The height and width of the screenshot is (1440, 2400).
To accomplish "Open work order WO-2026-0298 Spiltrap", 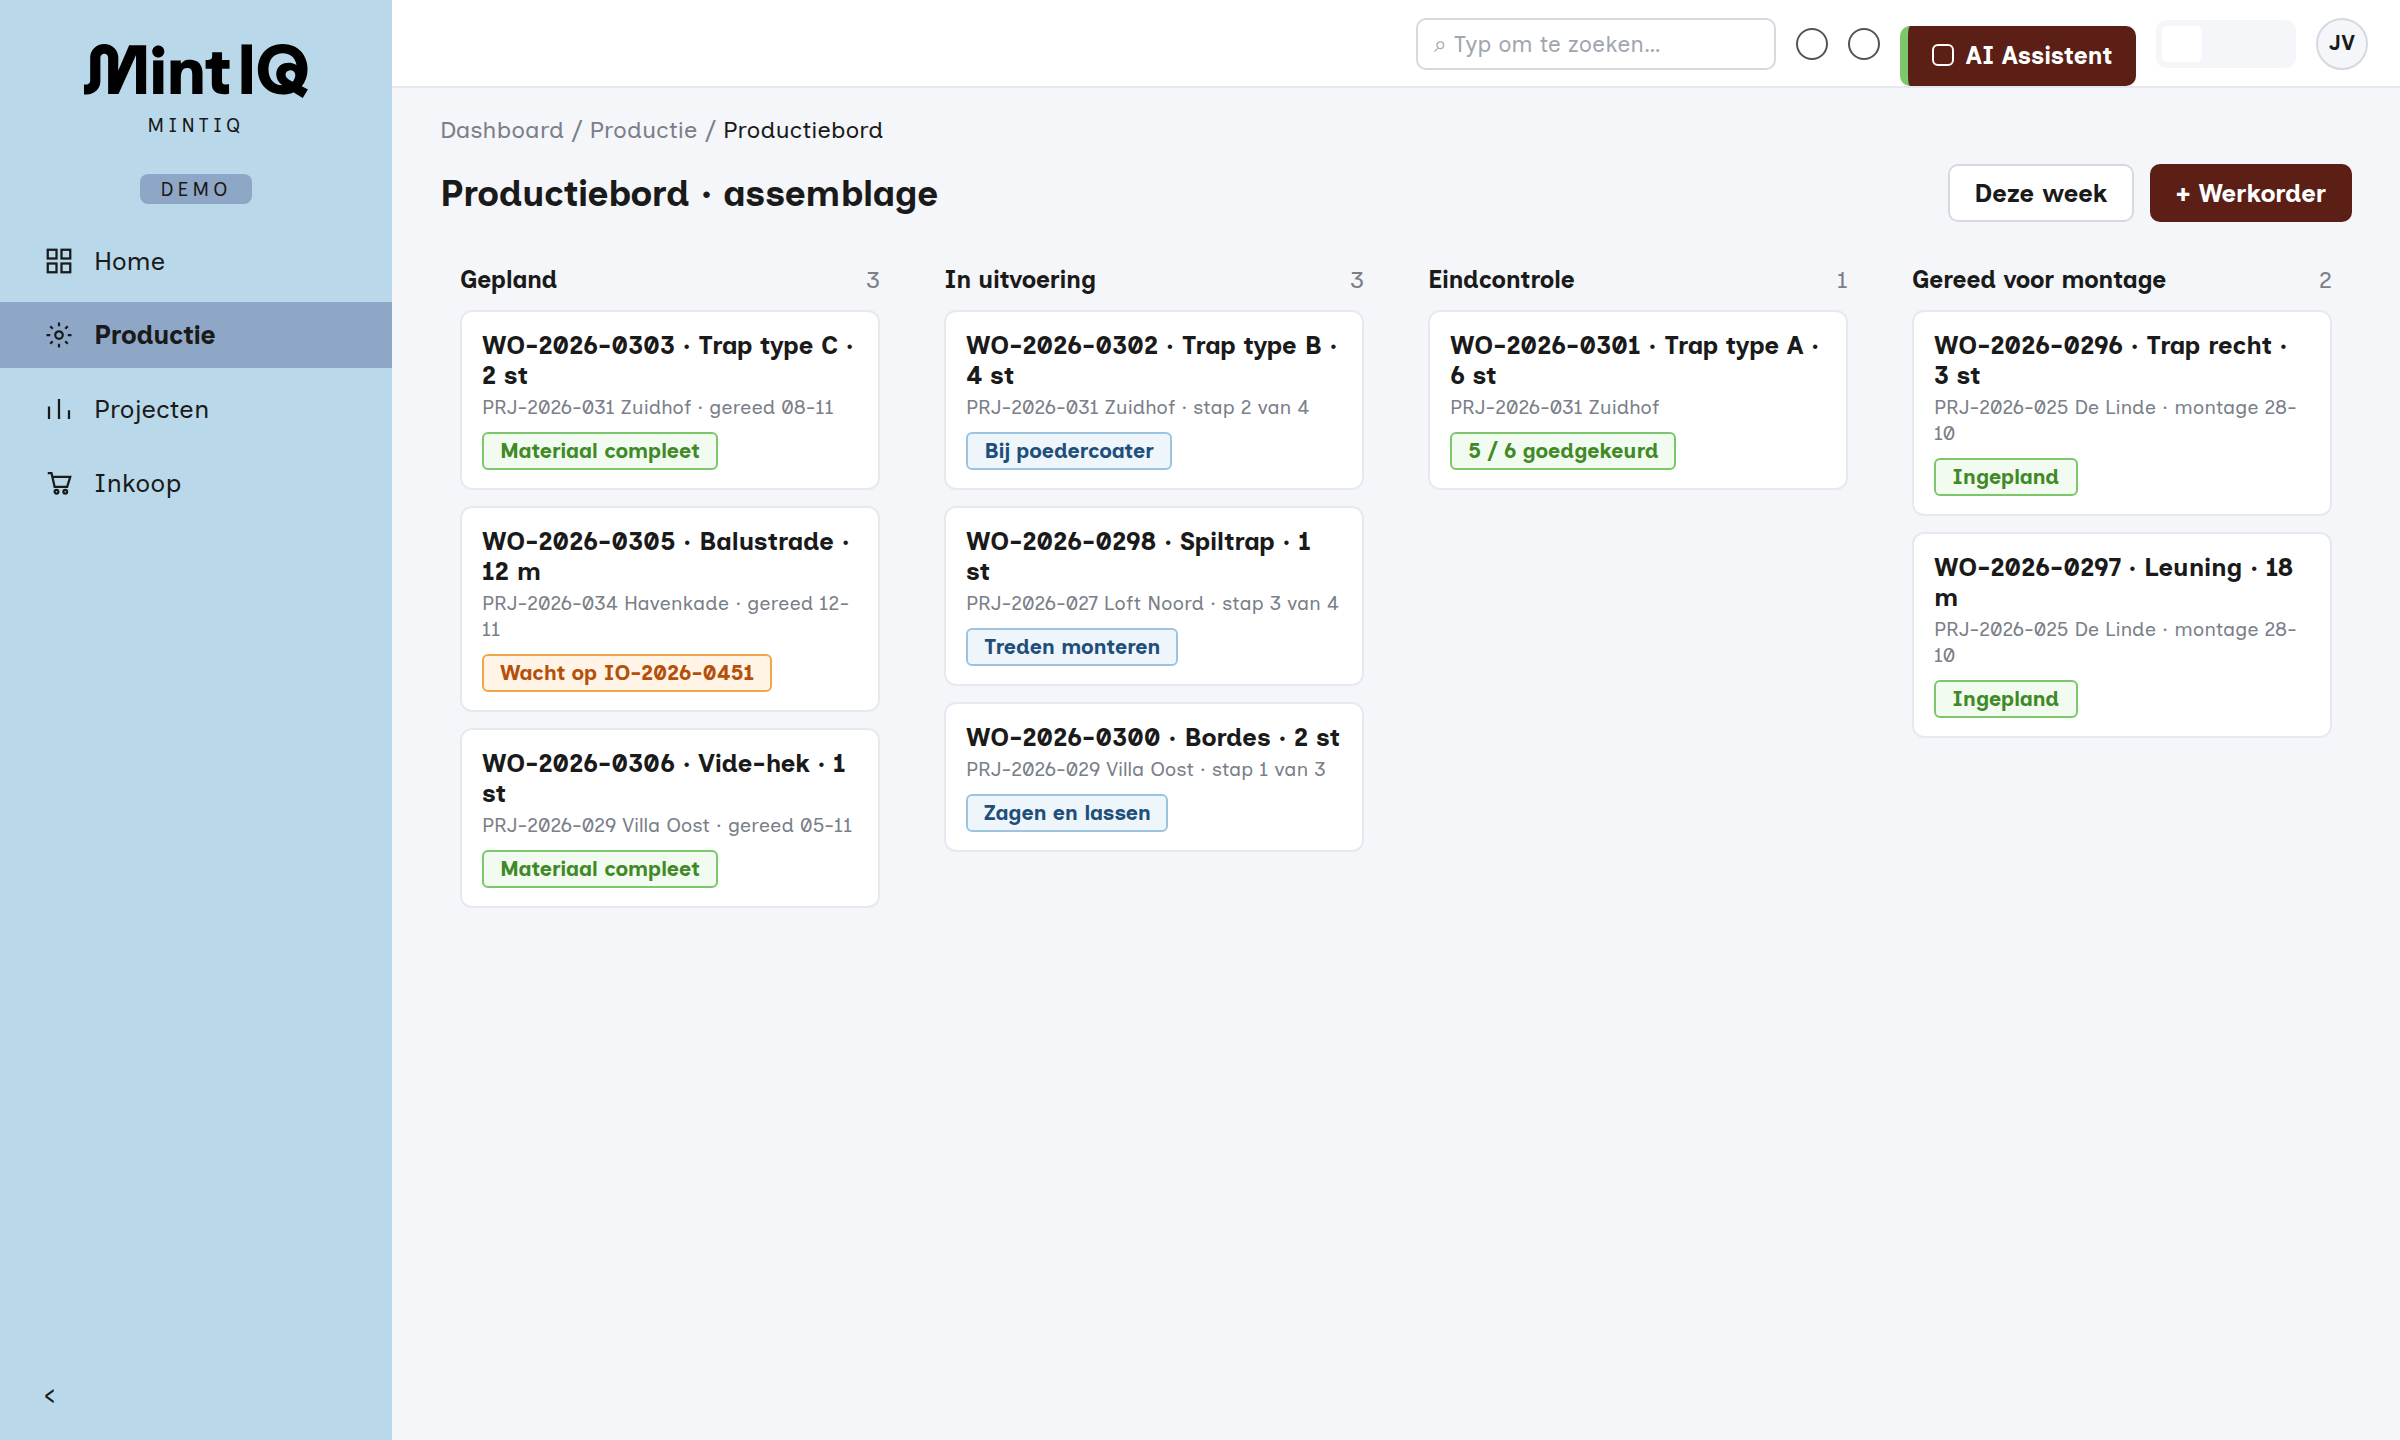I will click(1154, 596).
